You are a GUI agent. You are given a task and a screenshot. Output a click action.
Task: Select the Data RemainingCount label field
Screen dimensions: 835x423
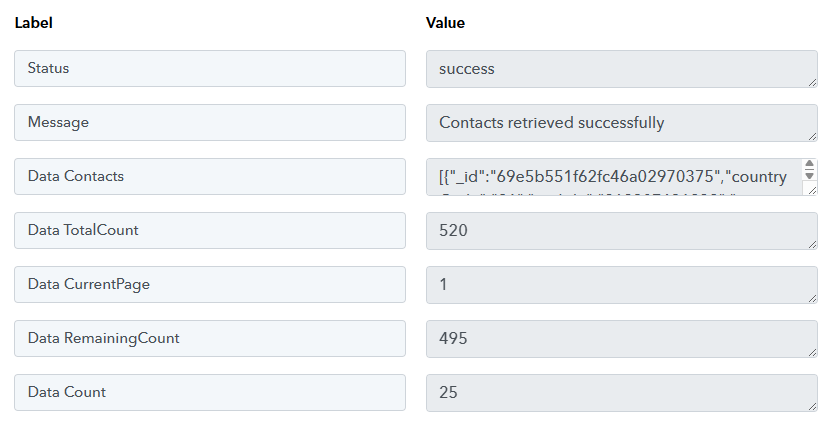[210, 339]
